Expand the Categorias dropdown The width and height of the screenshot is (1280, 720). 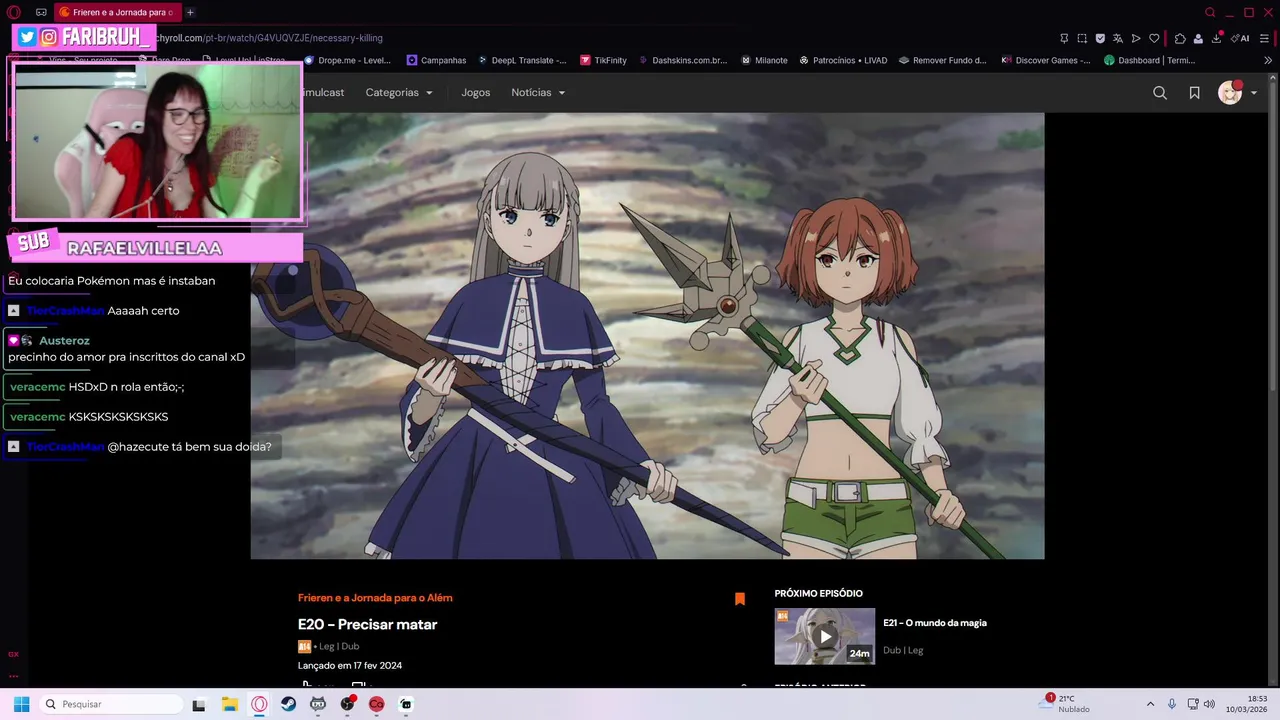(399, 92)
